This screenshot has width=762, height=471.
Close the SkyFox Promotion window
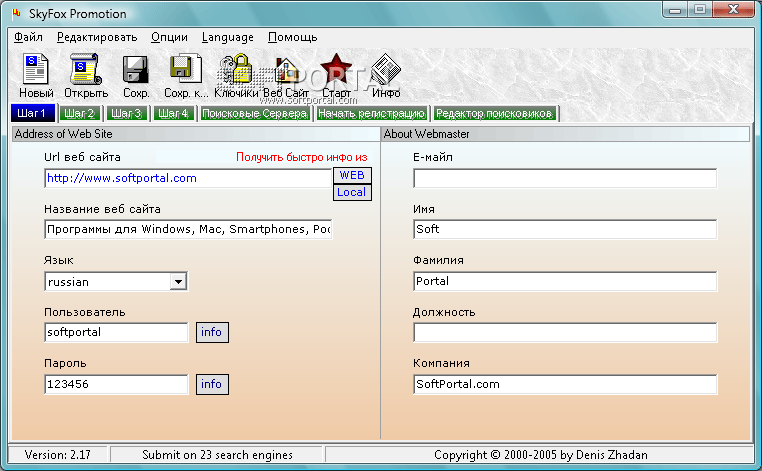tap(734, 9)
